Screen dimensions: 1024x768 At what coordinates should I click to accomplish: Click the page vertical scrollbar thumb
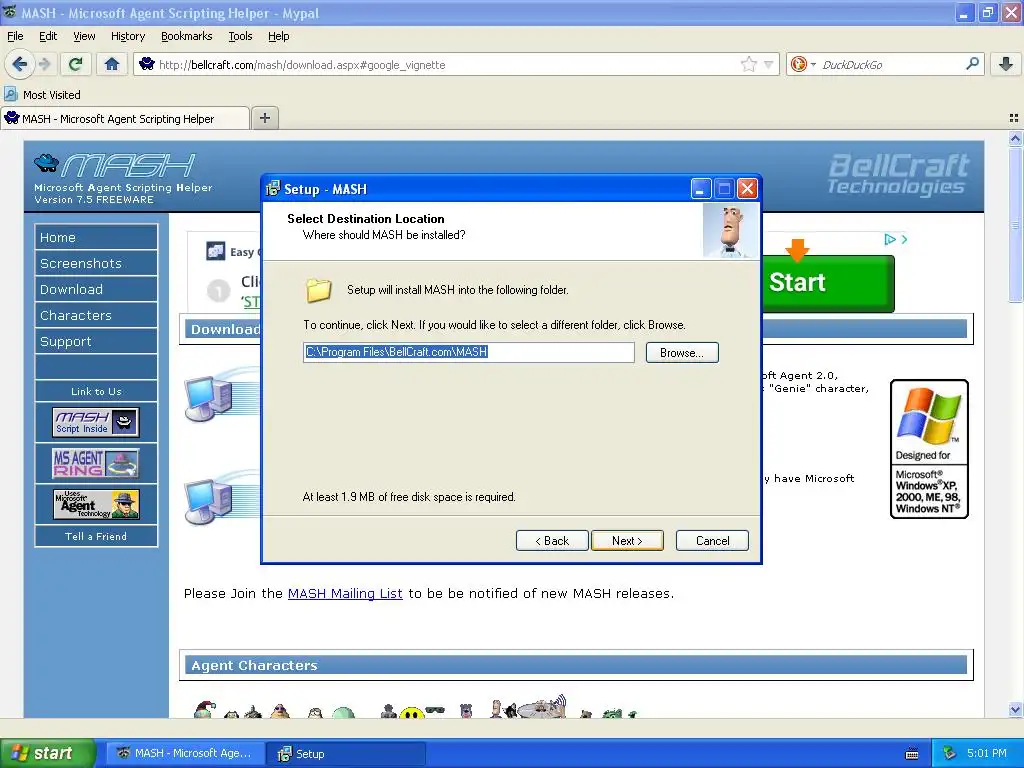(1015, 225)
